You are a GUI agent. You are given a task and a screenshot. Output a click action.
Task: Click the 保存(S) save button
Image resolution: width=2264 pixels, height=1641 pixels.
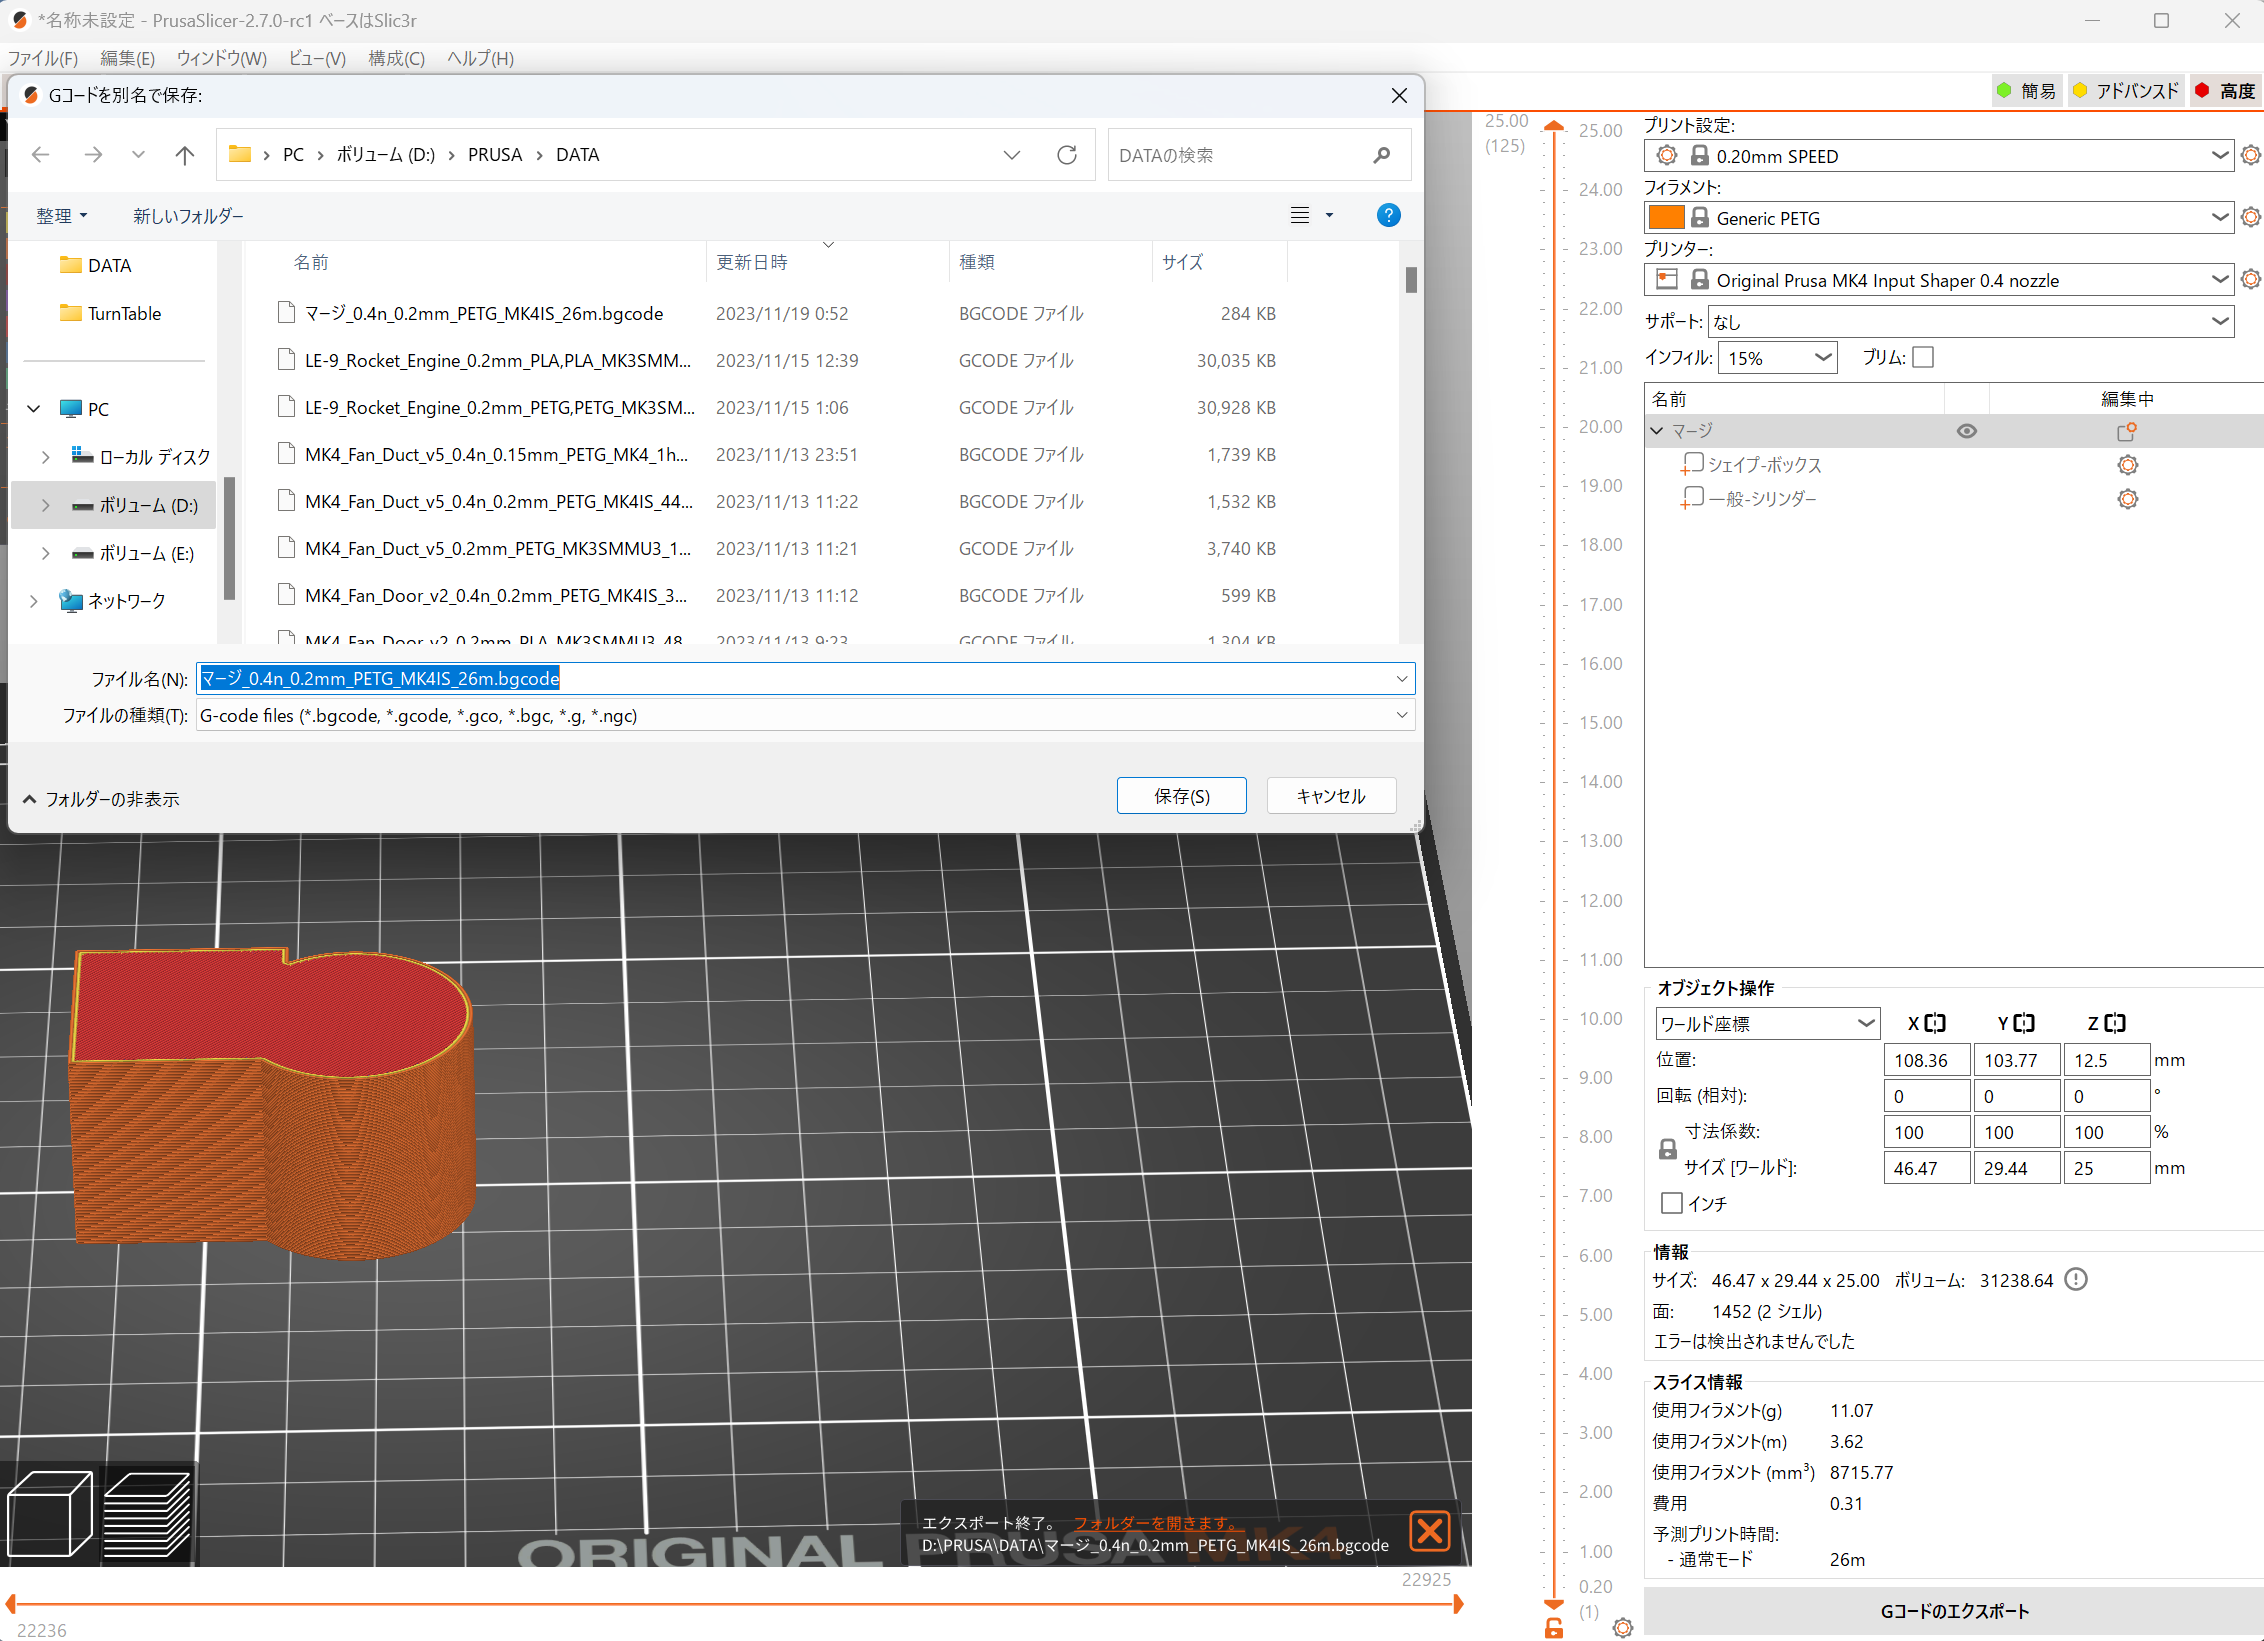(1181, 796)
